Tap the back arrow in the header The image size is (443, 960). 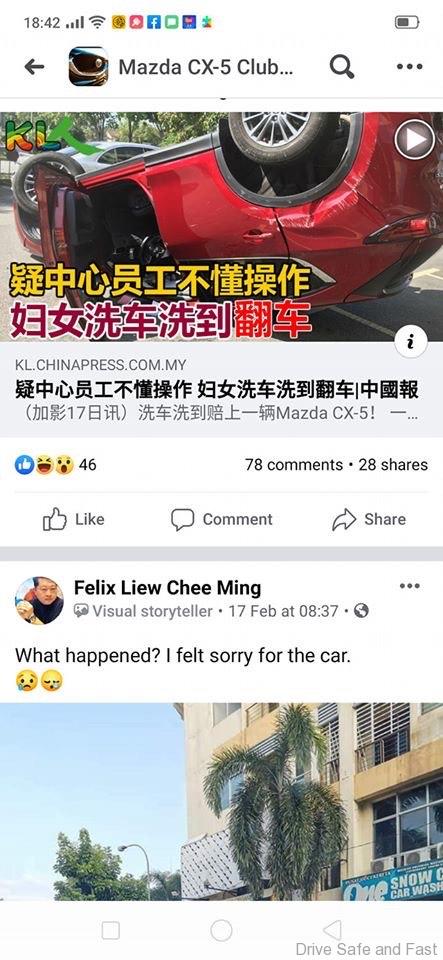tap(34, 67)
